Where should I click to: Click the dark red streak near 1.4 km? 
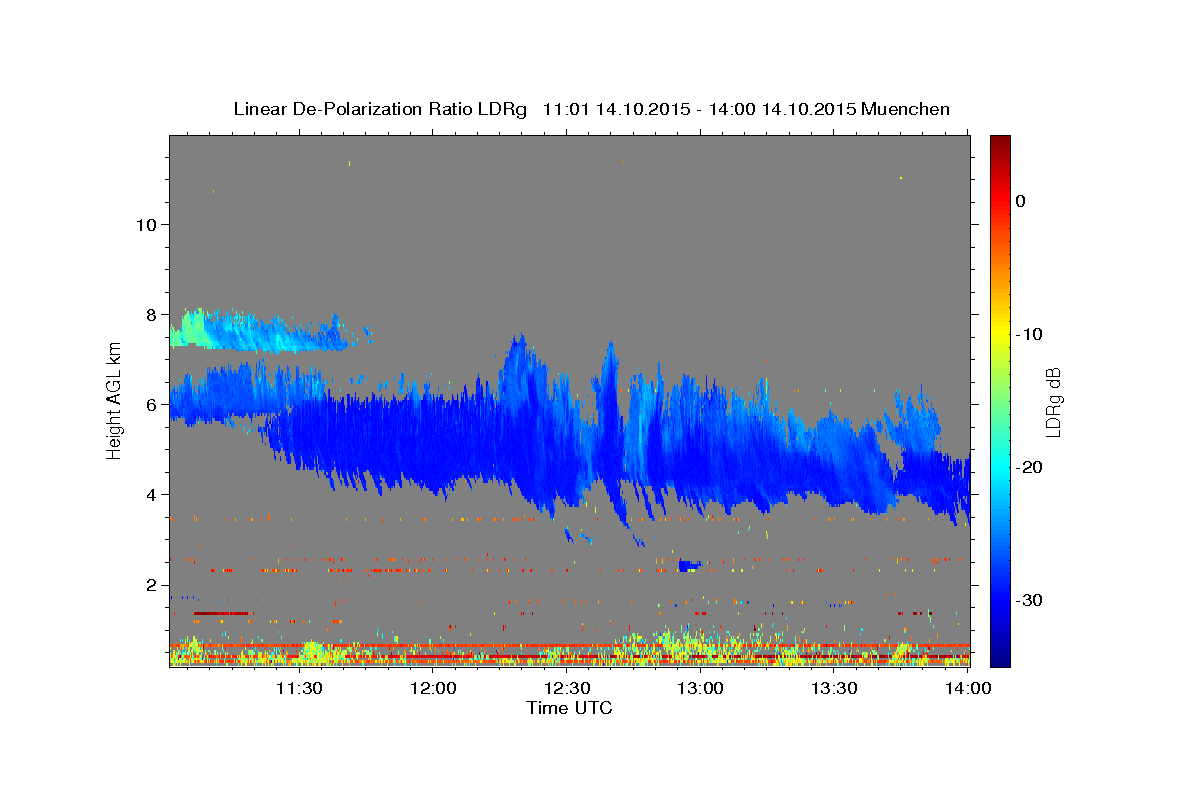[x=221, y=613]
